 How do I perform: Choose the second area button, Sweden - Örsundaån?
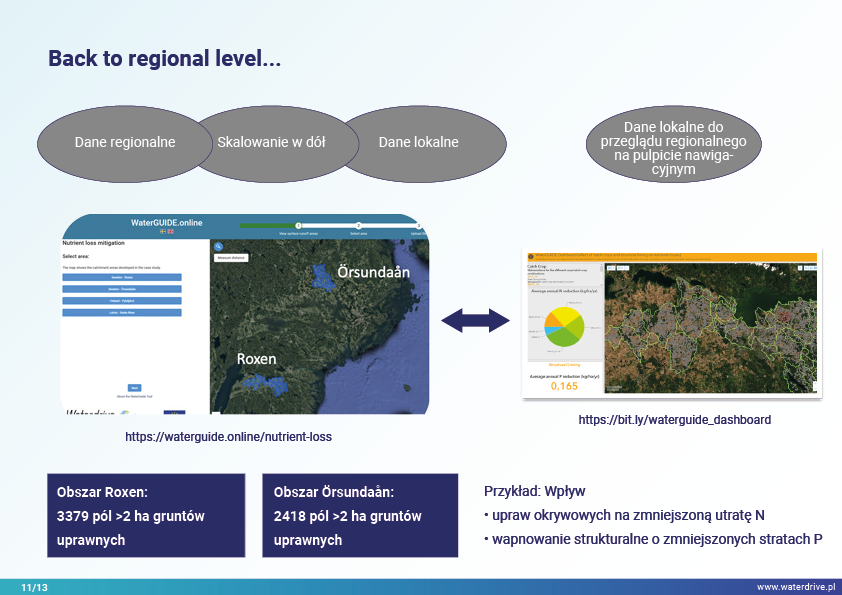pos(122,289)
